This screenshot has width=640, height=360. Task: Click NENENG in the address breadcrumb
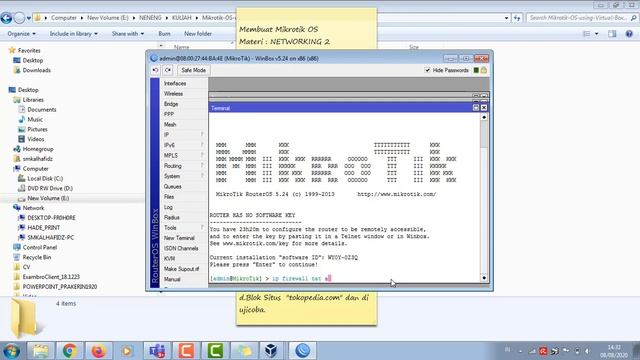click(150, 18)
